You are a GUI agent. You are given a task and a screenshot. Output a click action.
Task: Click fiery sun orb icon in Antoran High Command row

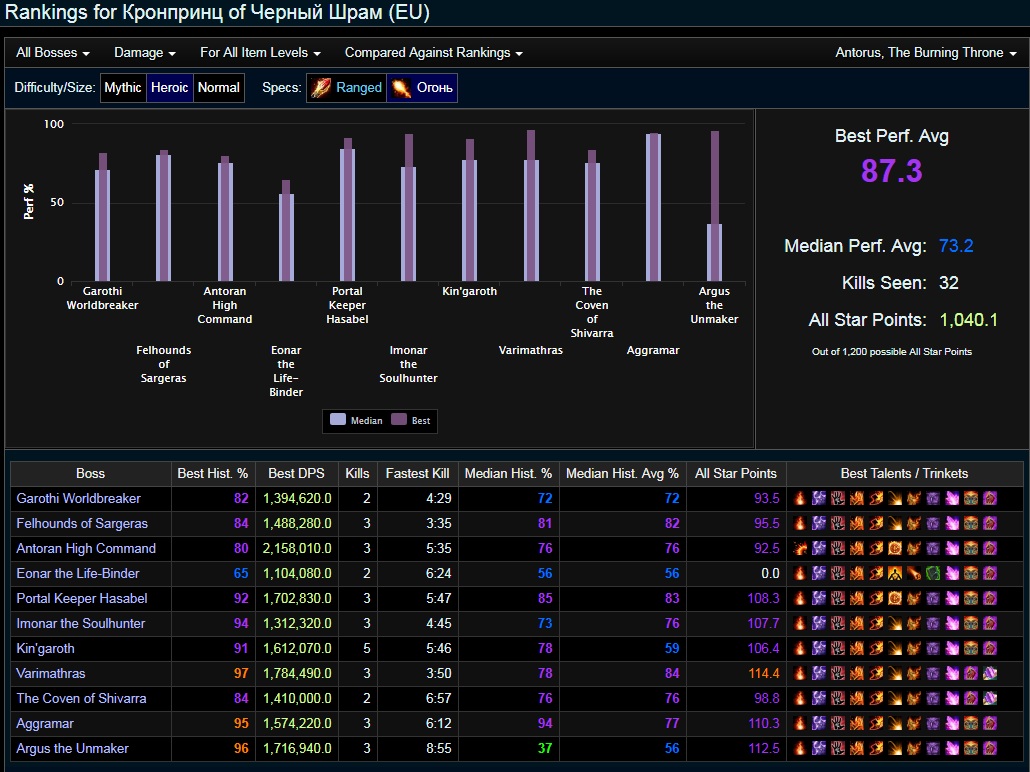pyautogui.click(x=895, y=549)
